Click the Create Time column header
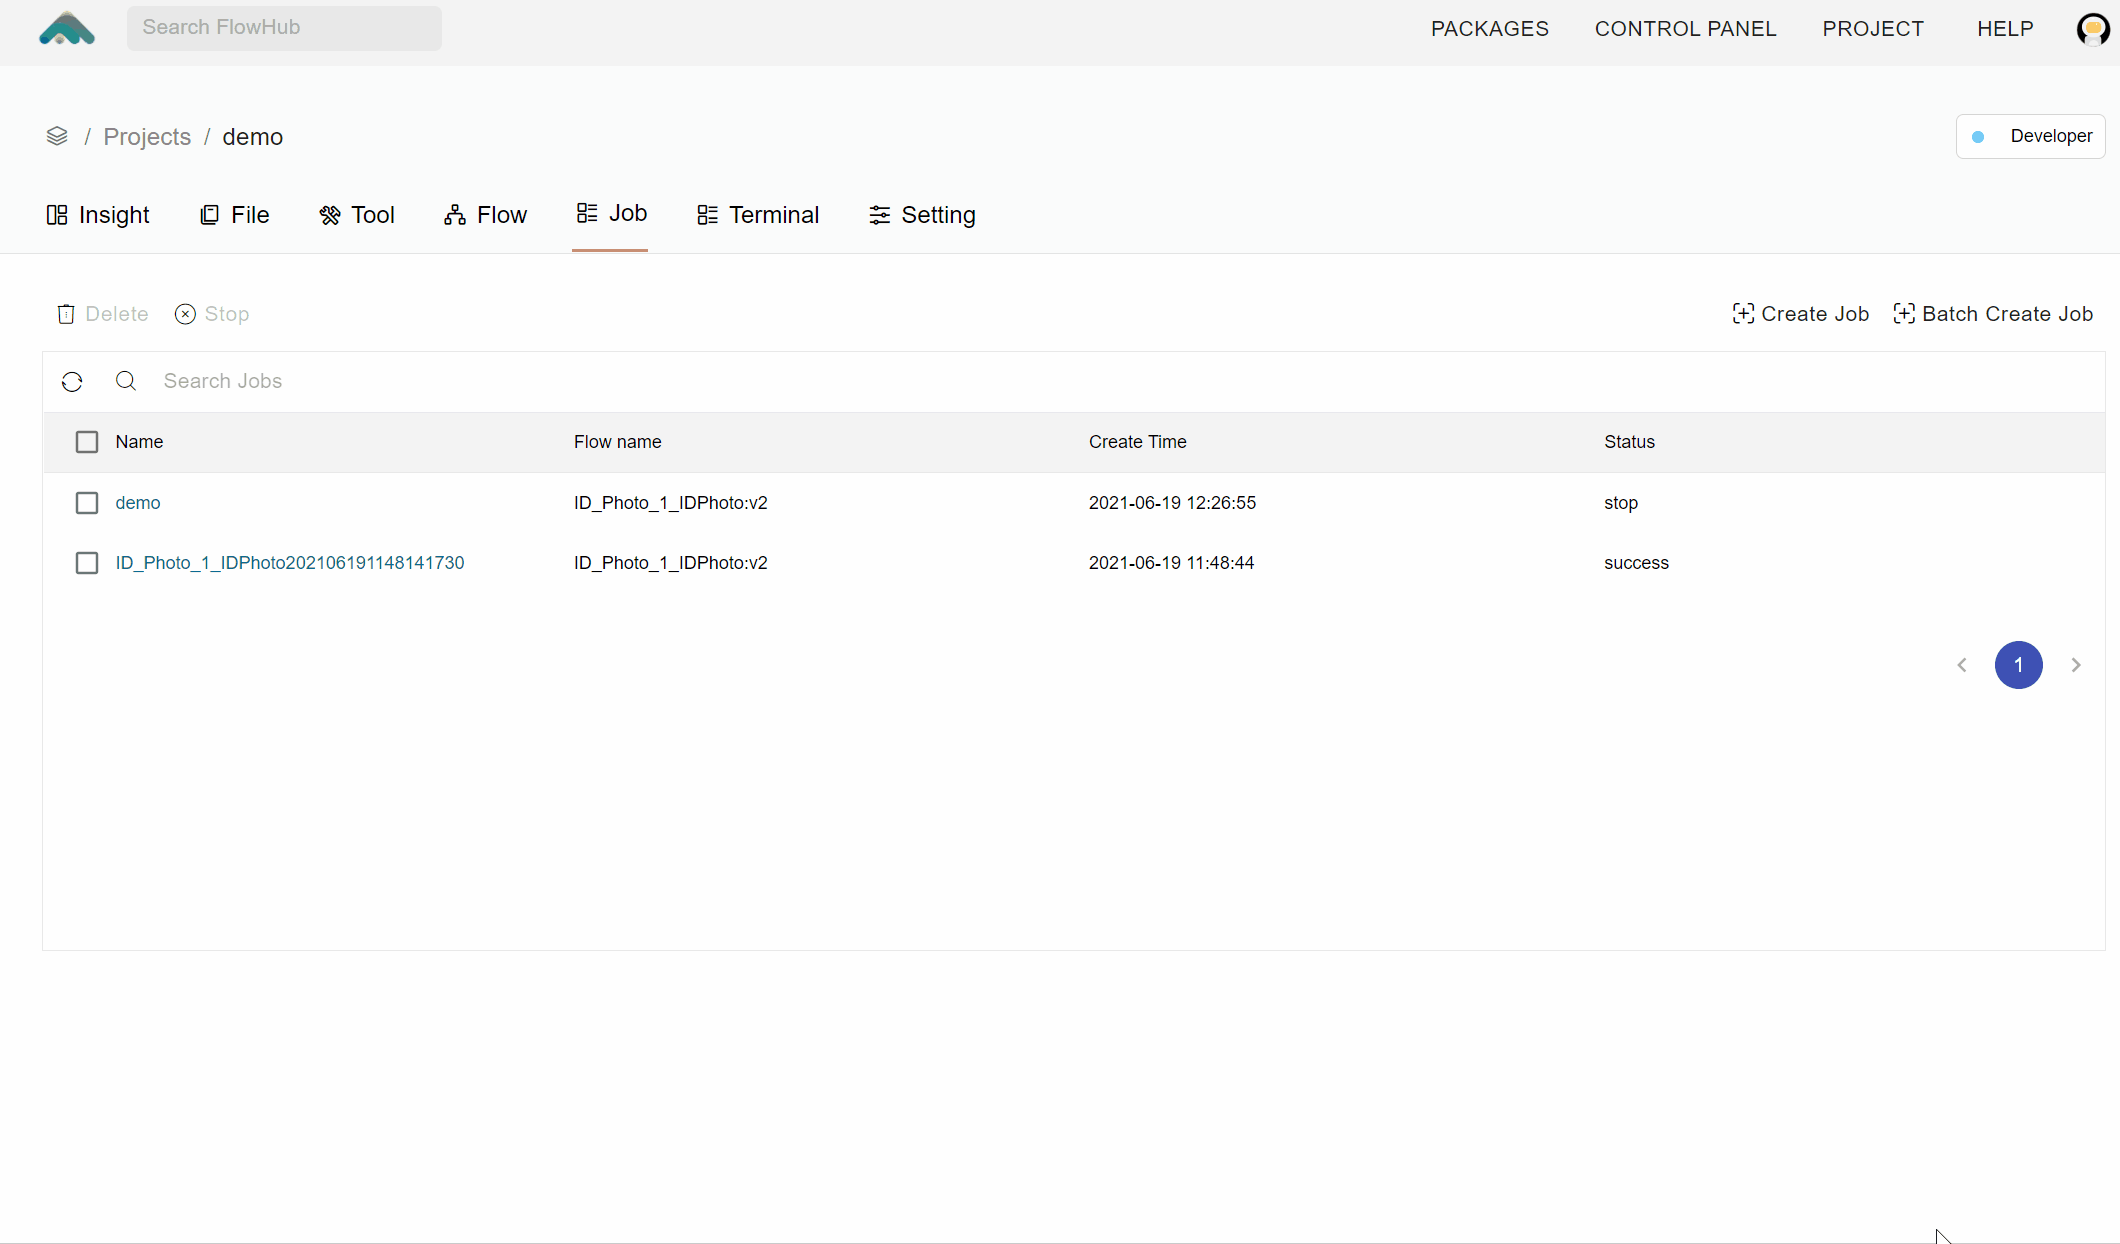Viewport: 2120px width, 1244px height. coord(1138,442)
